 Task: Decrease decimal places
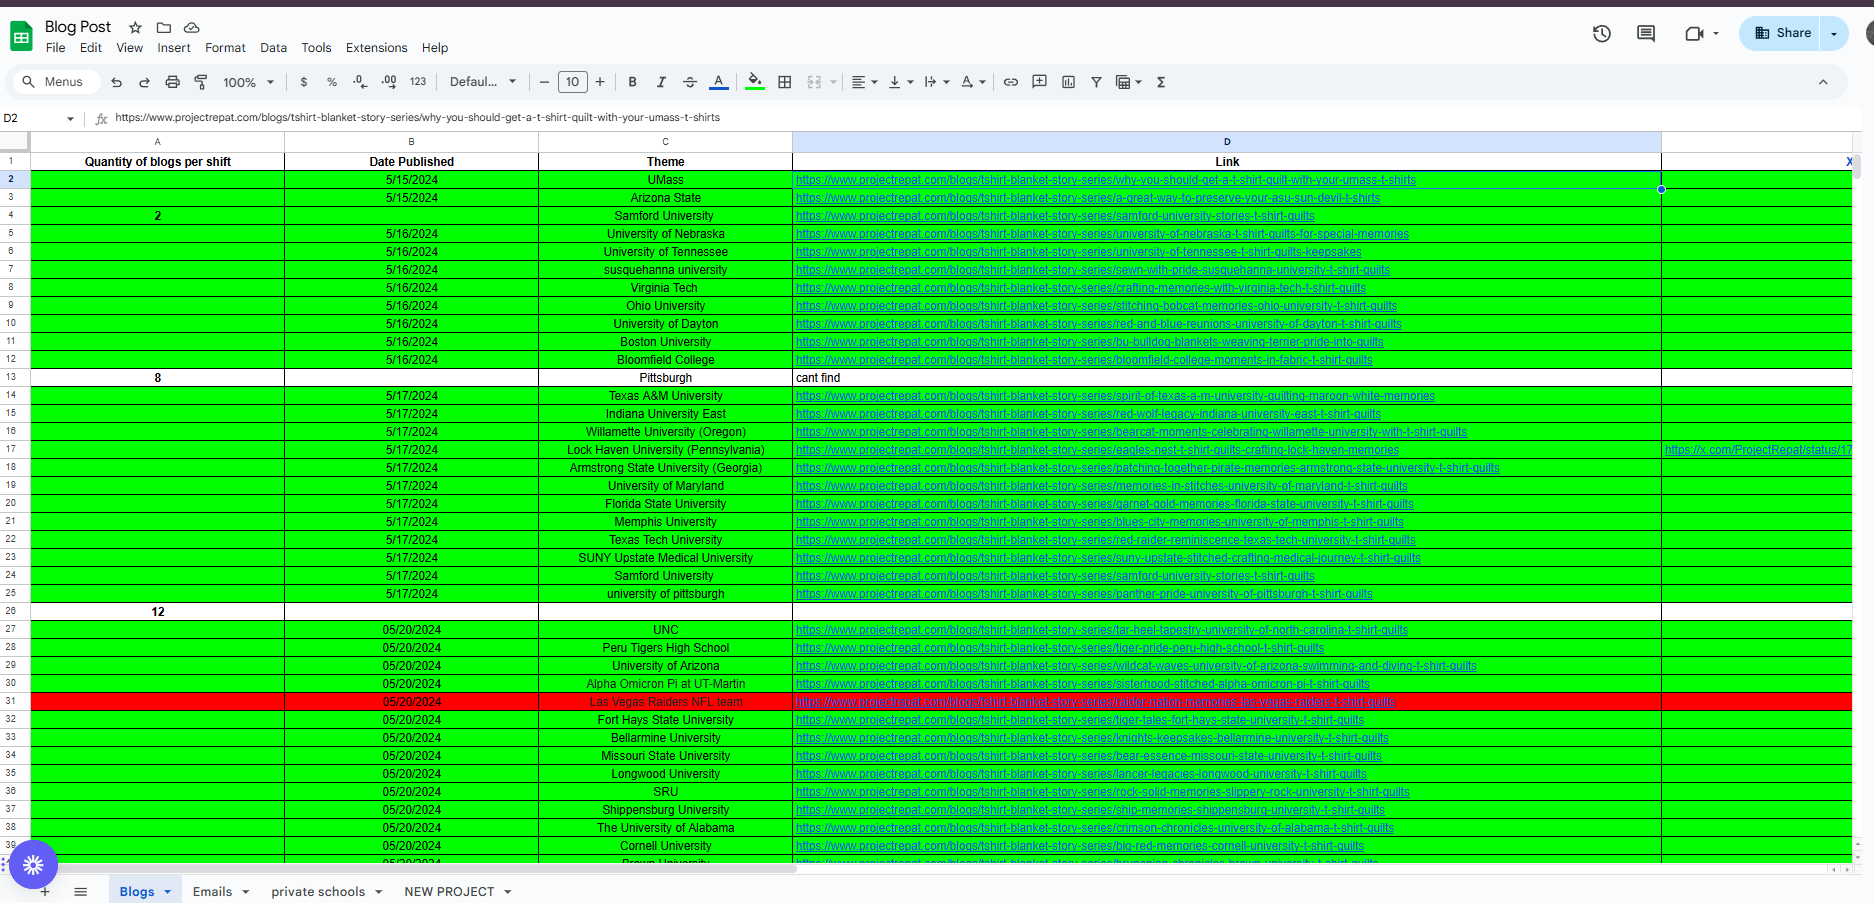pyautogui.click(x=360, y=82)
